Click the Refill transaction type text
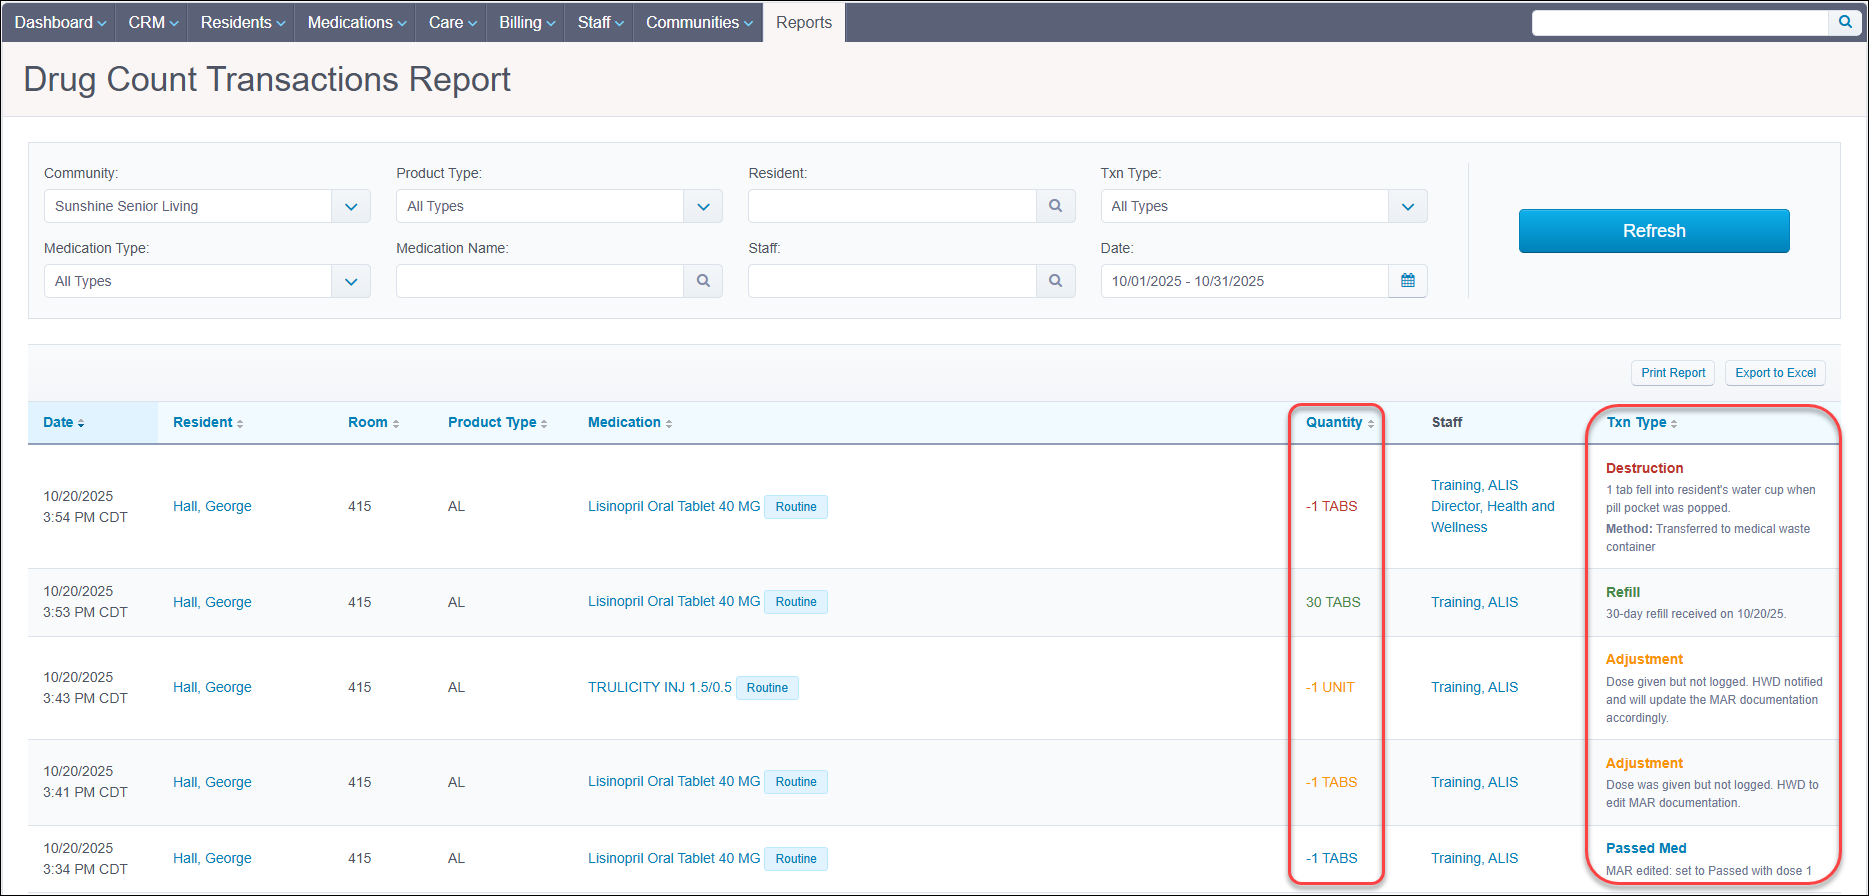Image resolution: width=1869 pixels, height=896 pixels. coord(1623,592)
